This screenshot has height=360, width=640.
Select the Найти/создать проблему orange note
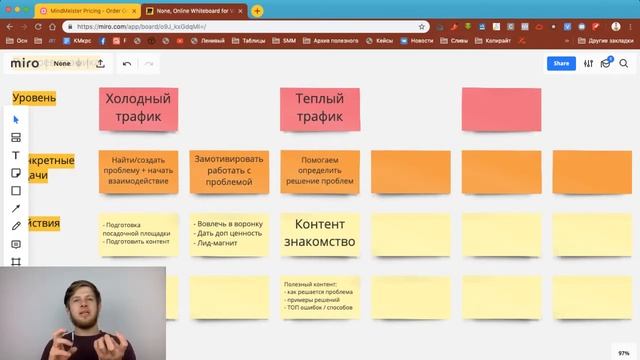click(x=138, y=171)
